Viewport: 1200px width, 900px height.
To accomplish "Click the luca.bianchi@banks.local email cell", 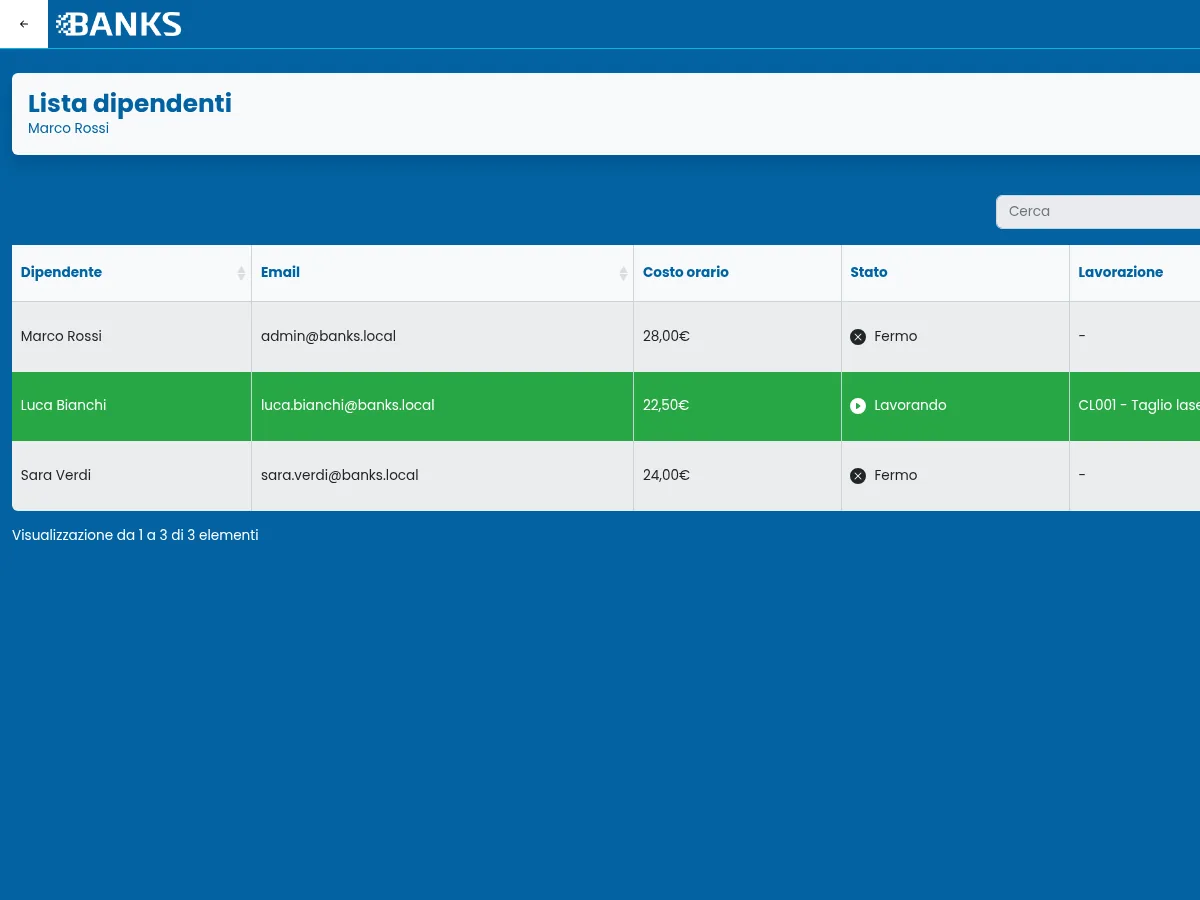I will (x=443, y=406).
